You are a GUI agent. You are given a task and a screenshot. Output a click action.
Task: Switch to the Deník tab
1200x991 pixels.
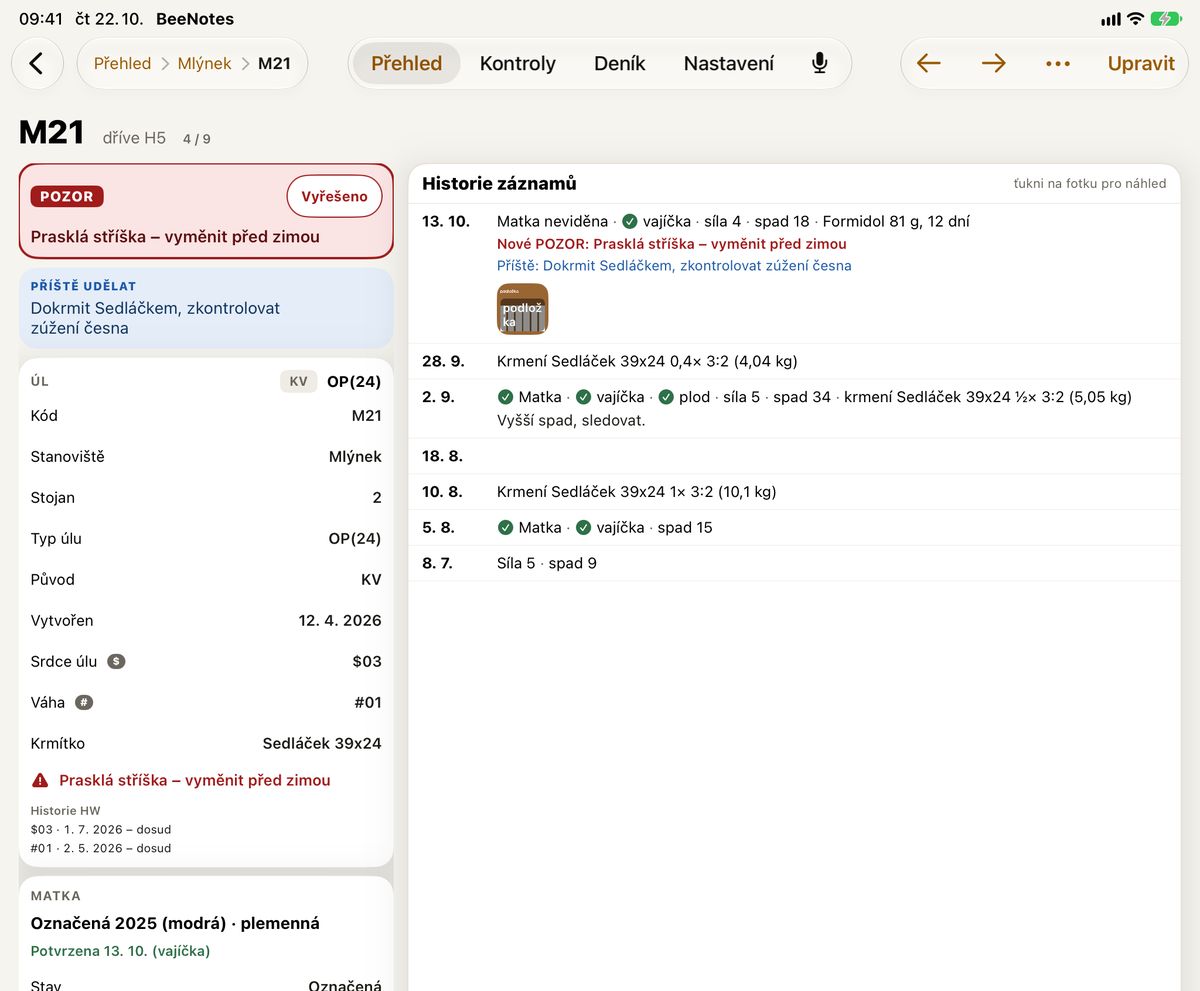click(x=620, y=63)
